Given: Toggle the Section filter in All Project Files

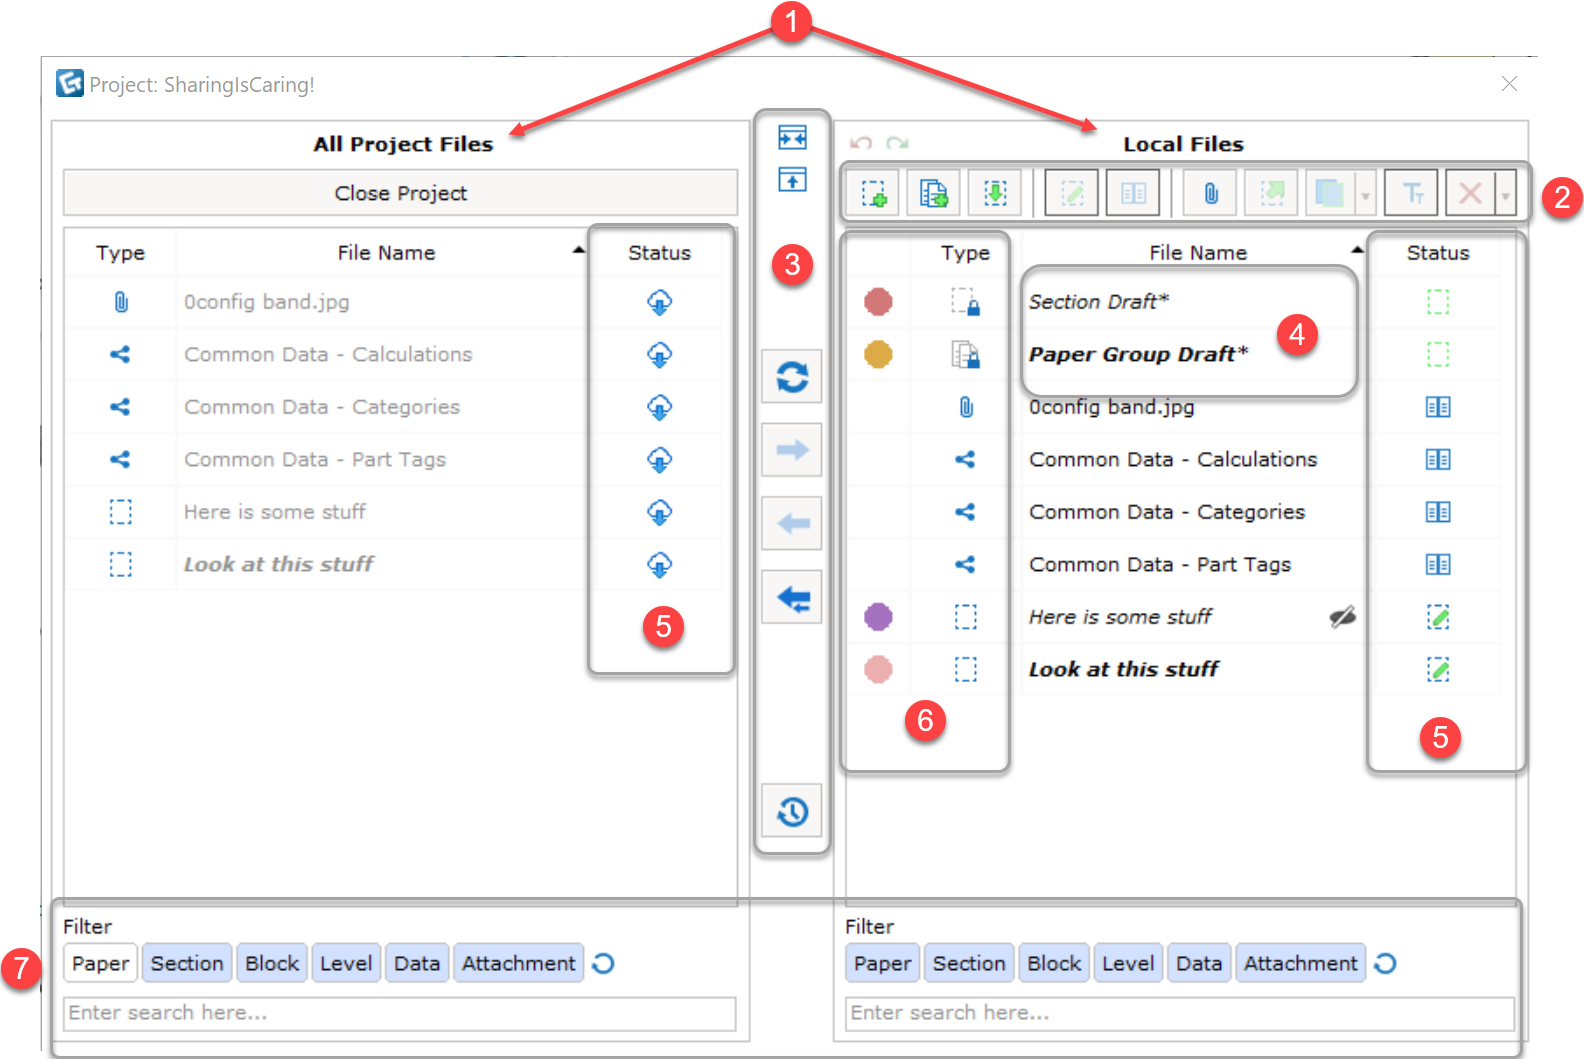Looking at the screenshot, I should [x=187, y=963].
